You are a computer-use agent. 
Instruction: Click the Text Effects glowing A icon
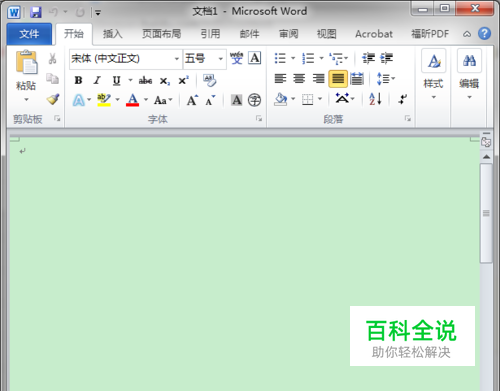click(x=79, y=100)
